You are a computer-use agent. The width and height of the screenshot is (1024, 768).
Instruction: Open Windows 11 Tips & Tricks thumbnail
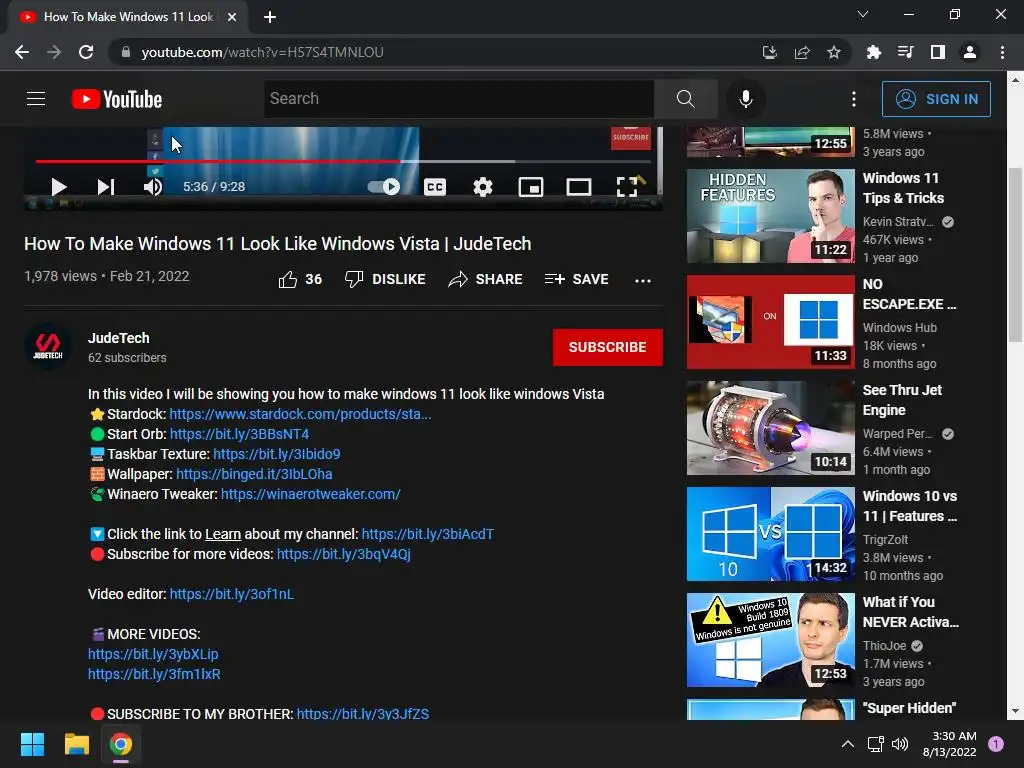click(771, 216)
